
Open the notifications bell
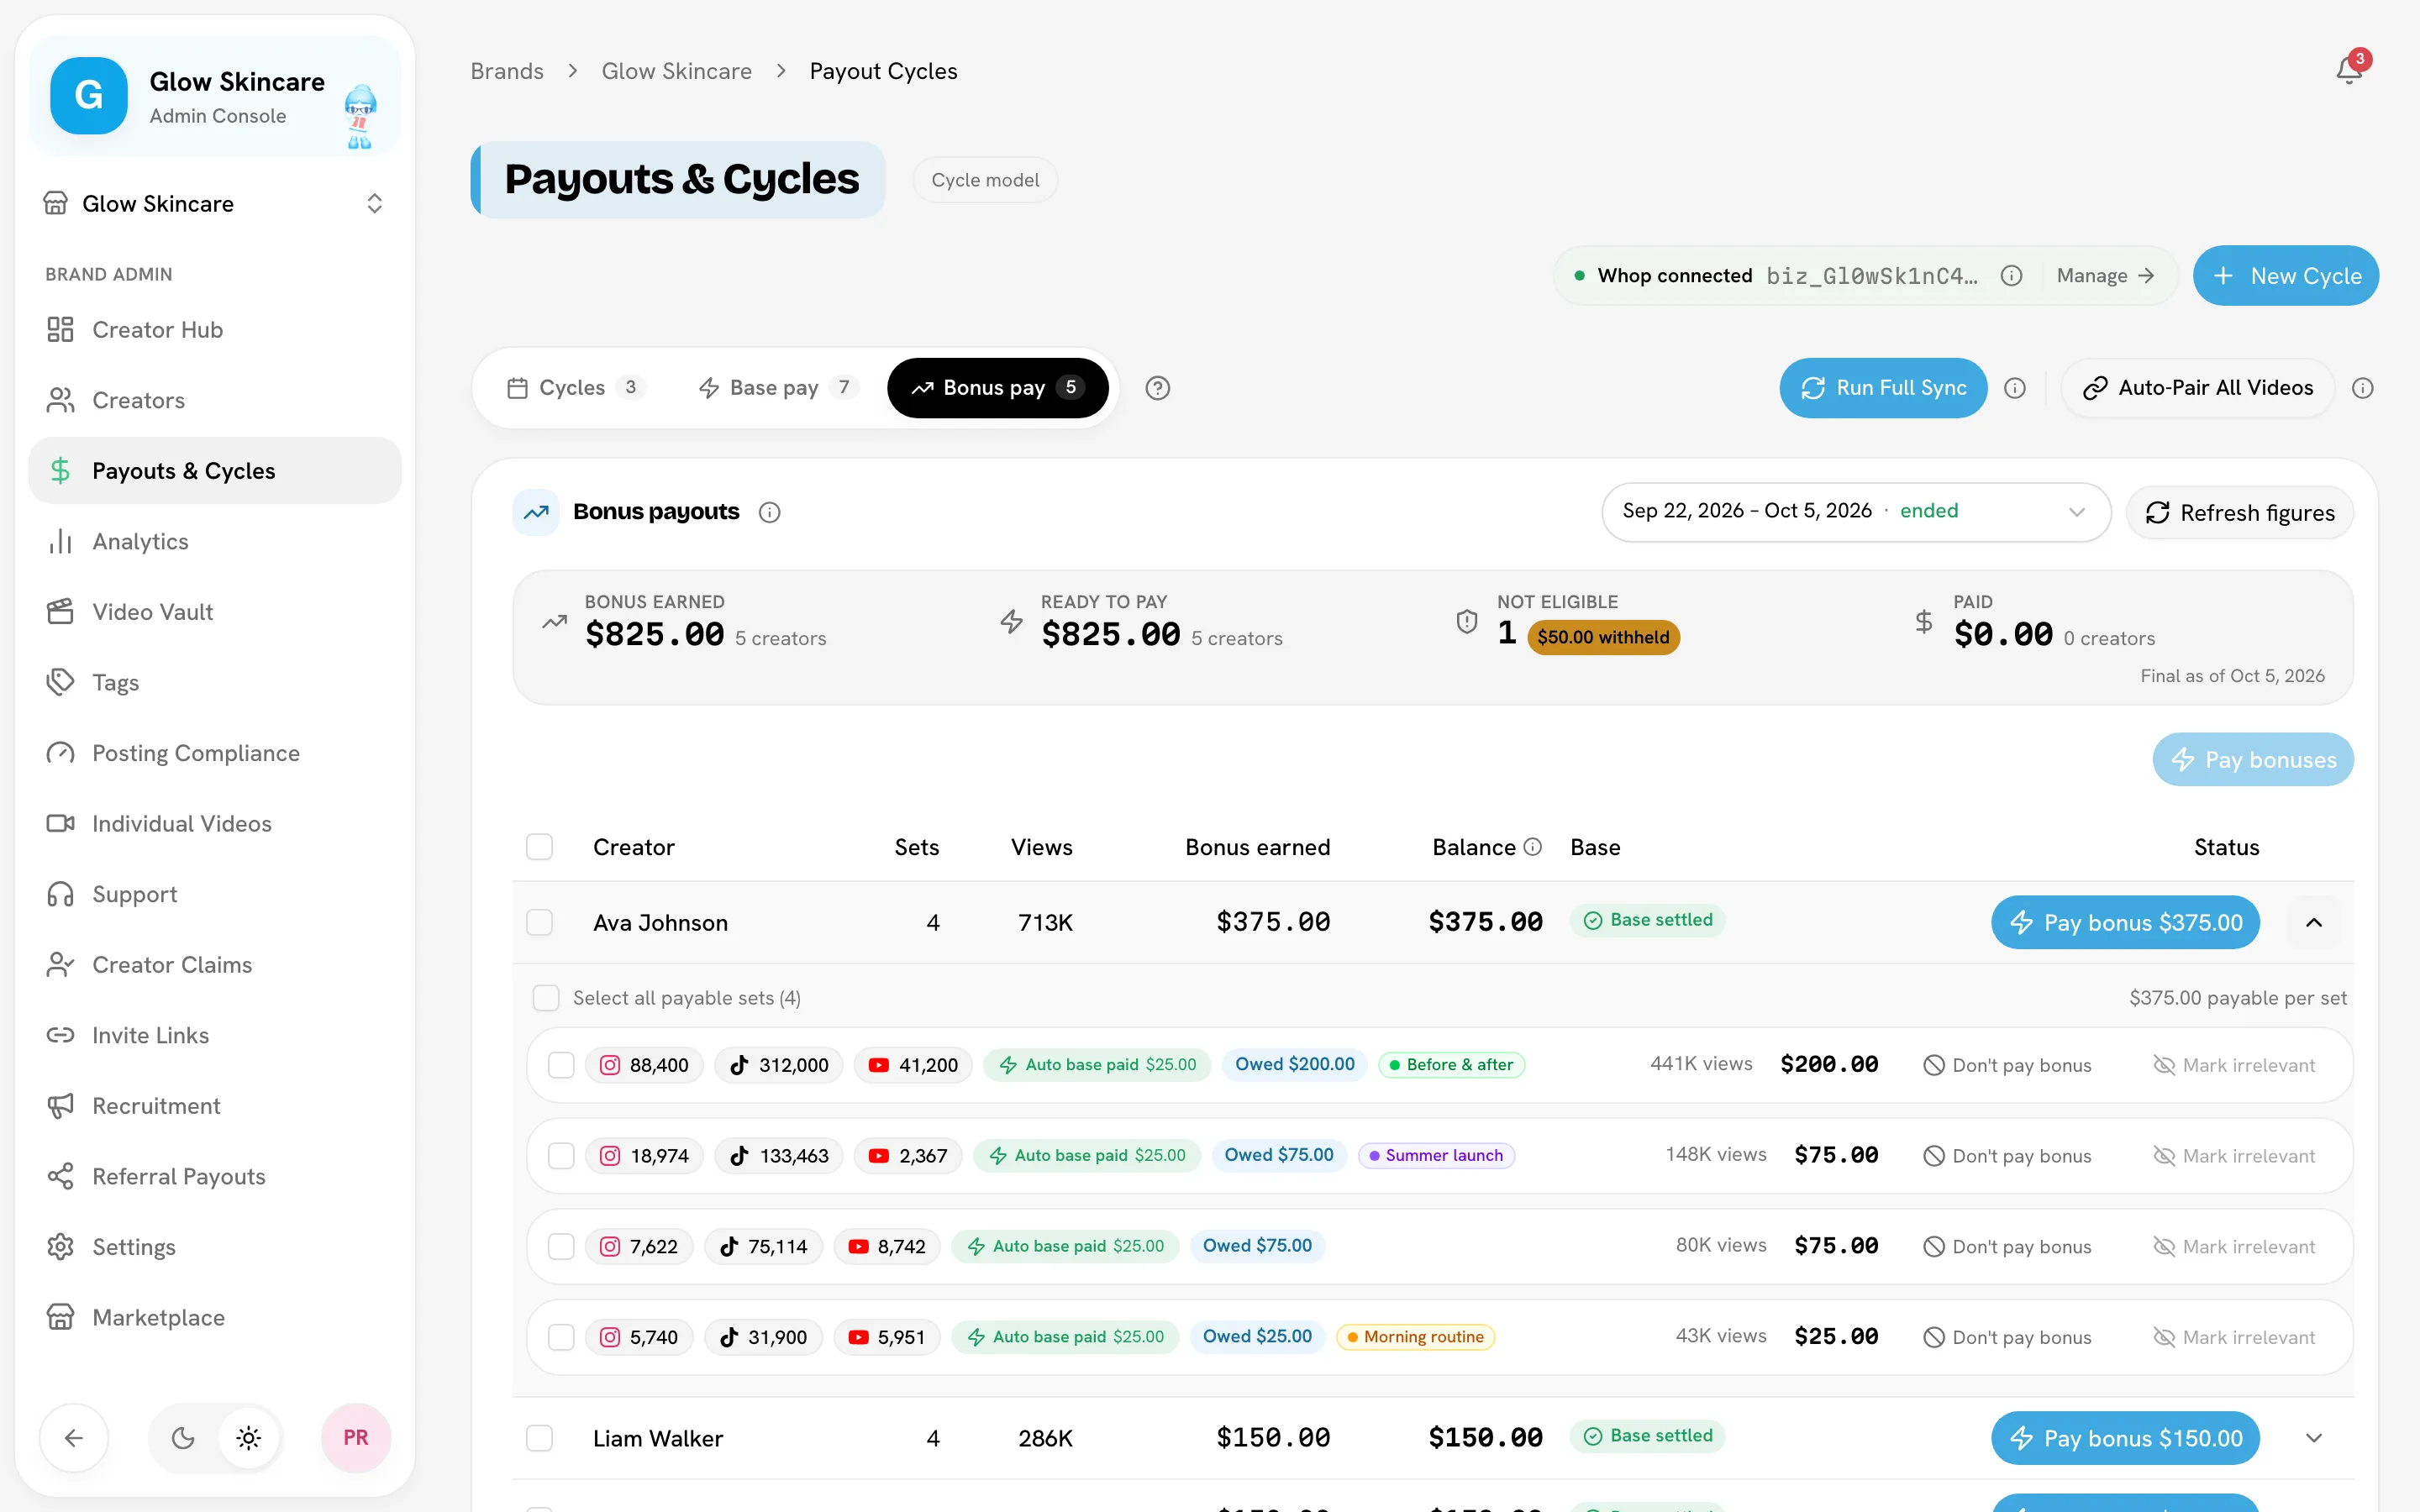2349,70
